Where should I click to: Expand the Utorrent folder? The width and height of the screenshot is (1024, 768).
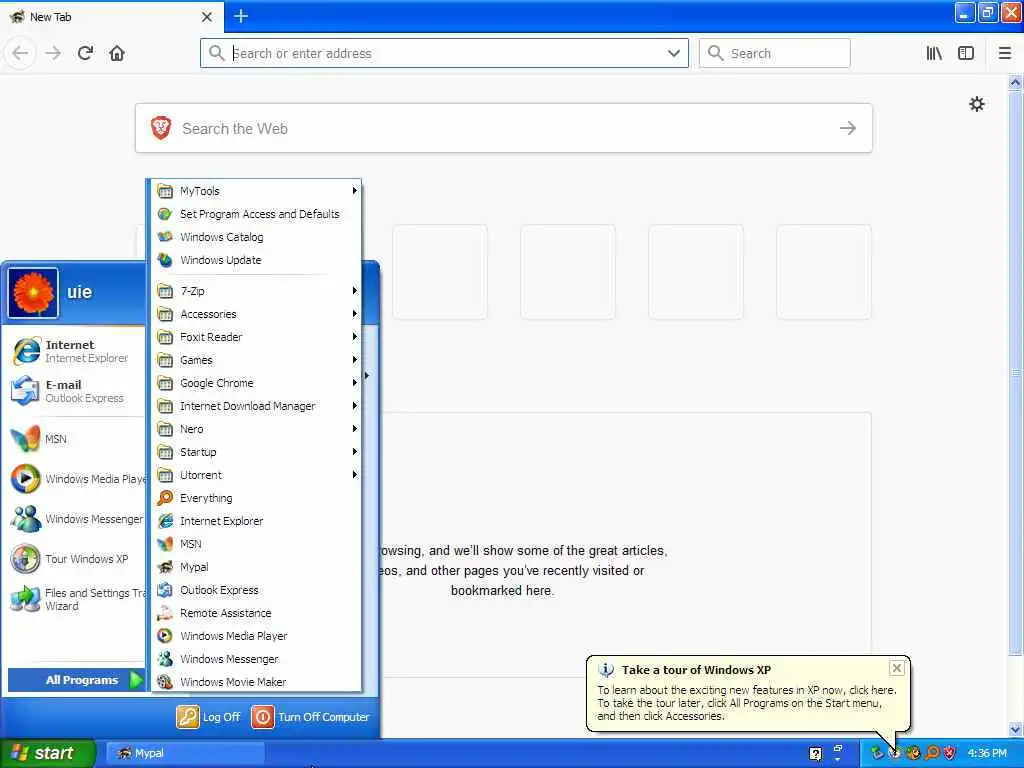(257, 475)
